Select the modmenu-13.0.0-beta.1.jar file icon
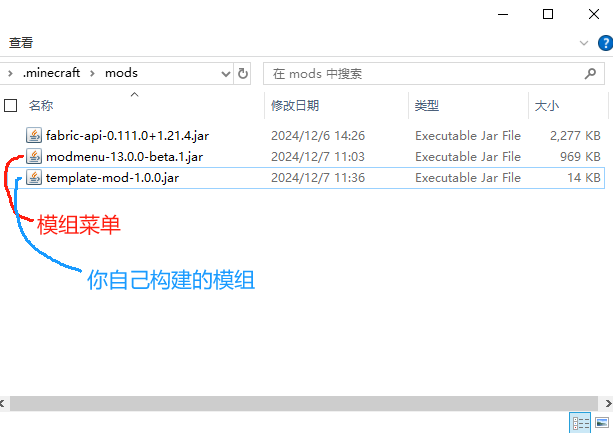Image resolution: width=613 pixels, height=433 pixels. coord(34,156)
